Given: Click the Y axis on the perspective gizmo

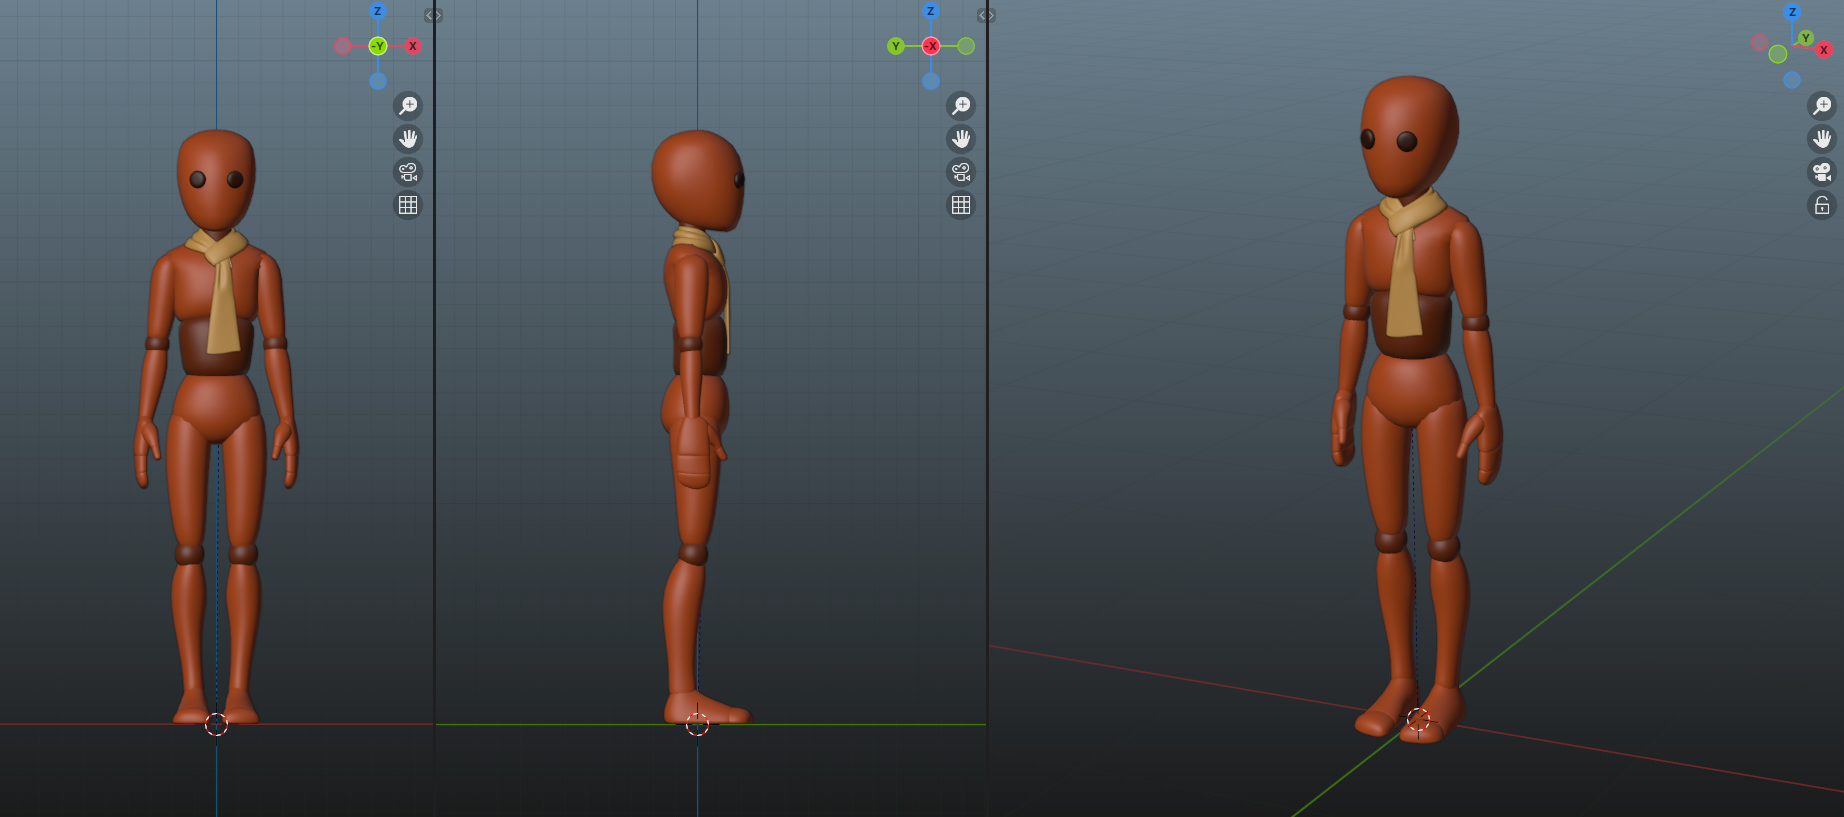Looking at the screenshot, I should click(1806, 38).
